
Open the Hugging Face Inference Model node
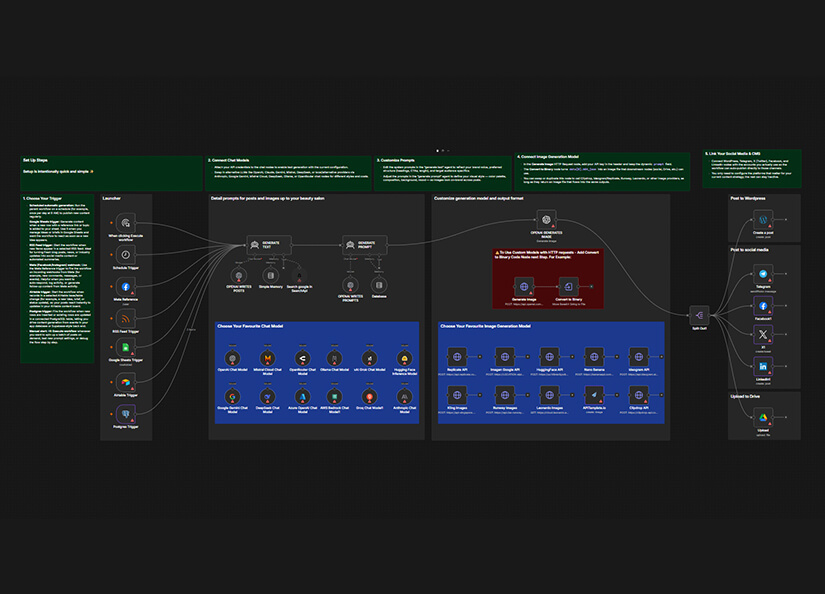404,358
